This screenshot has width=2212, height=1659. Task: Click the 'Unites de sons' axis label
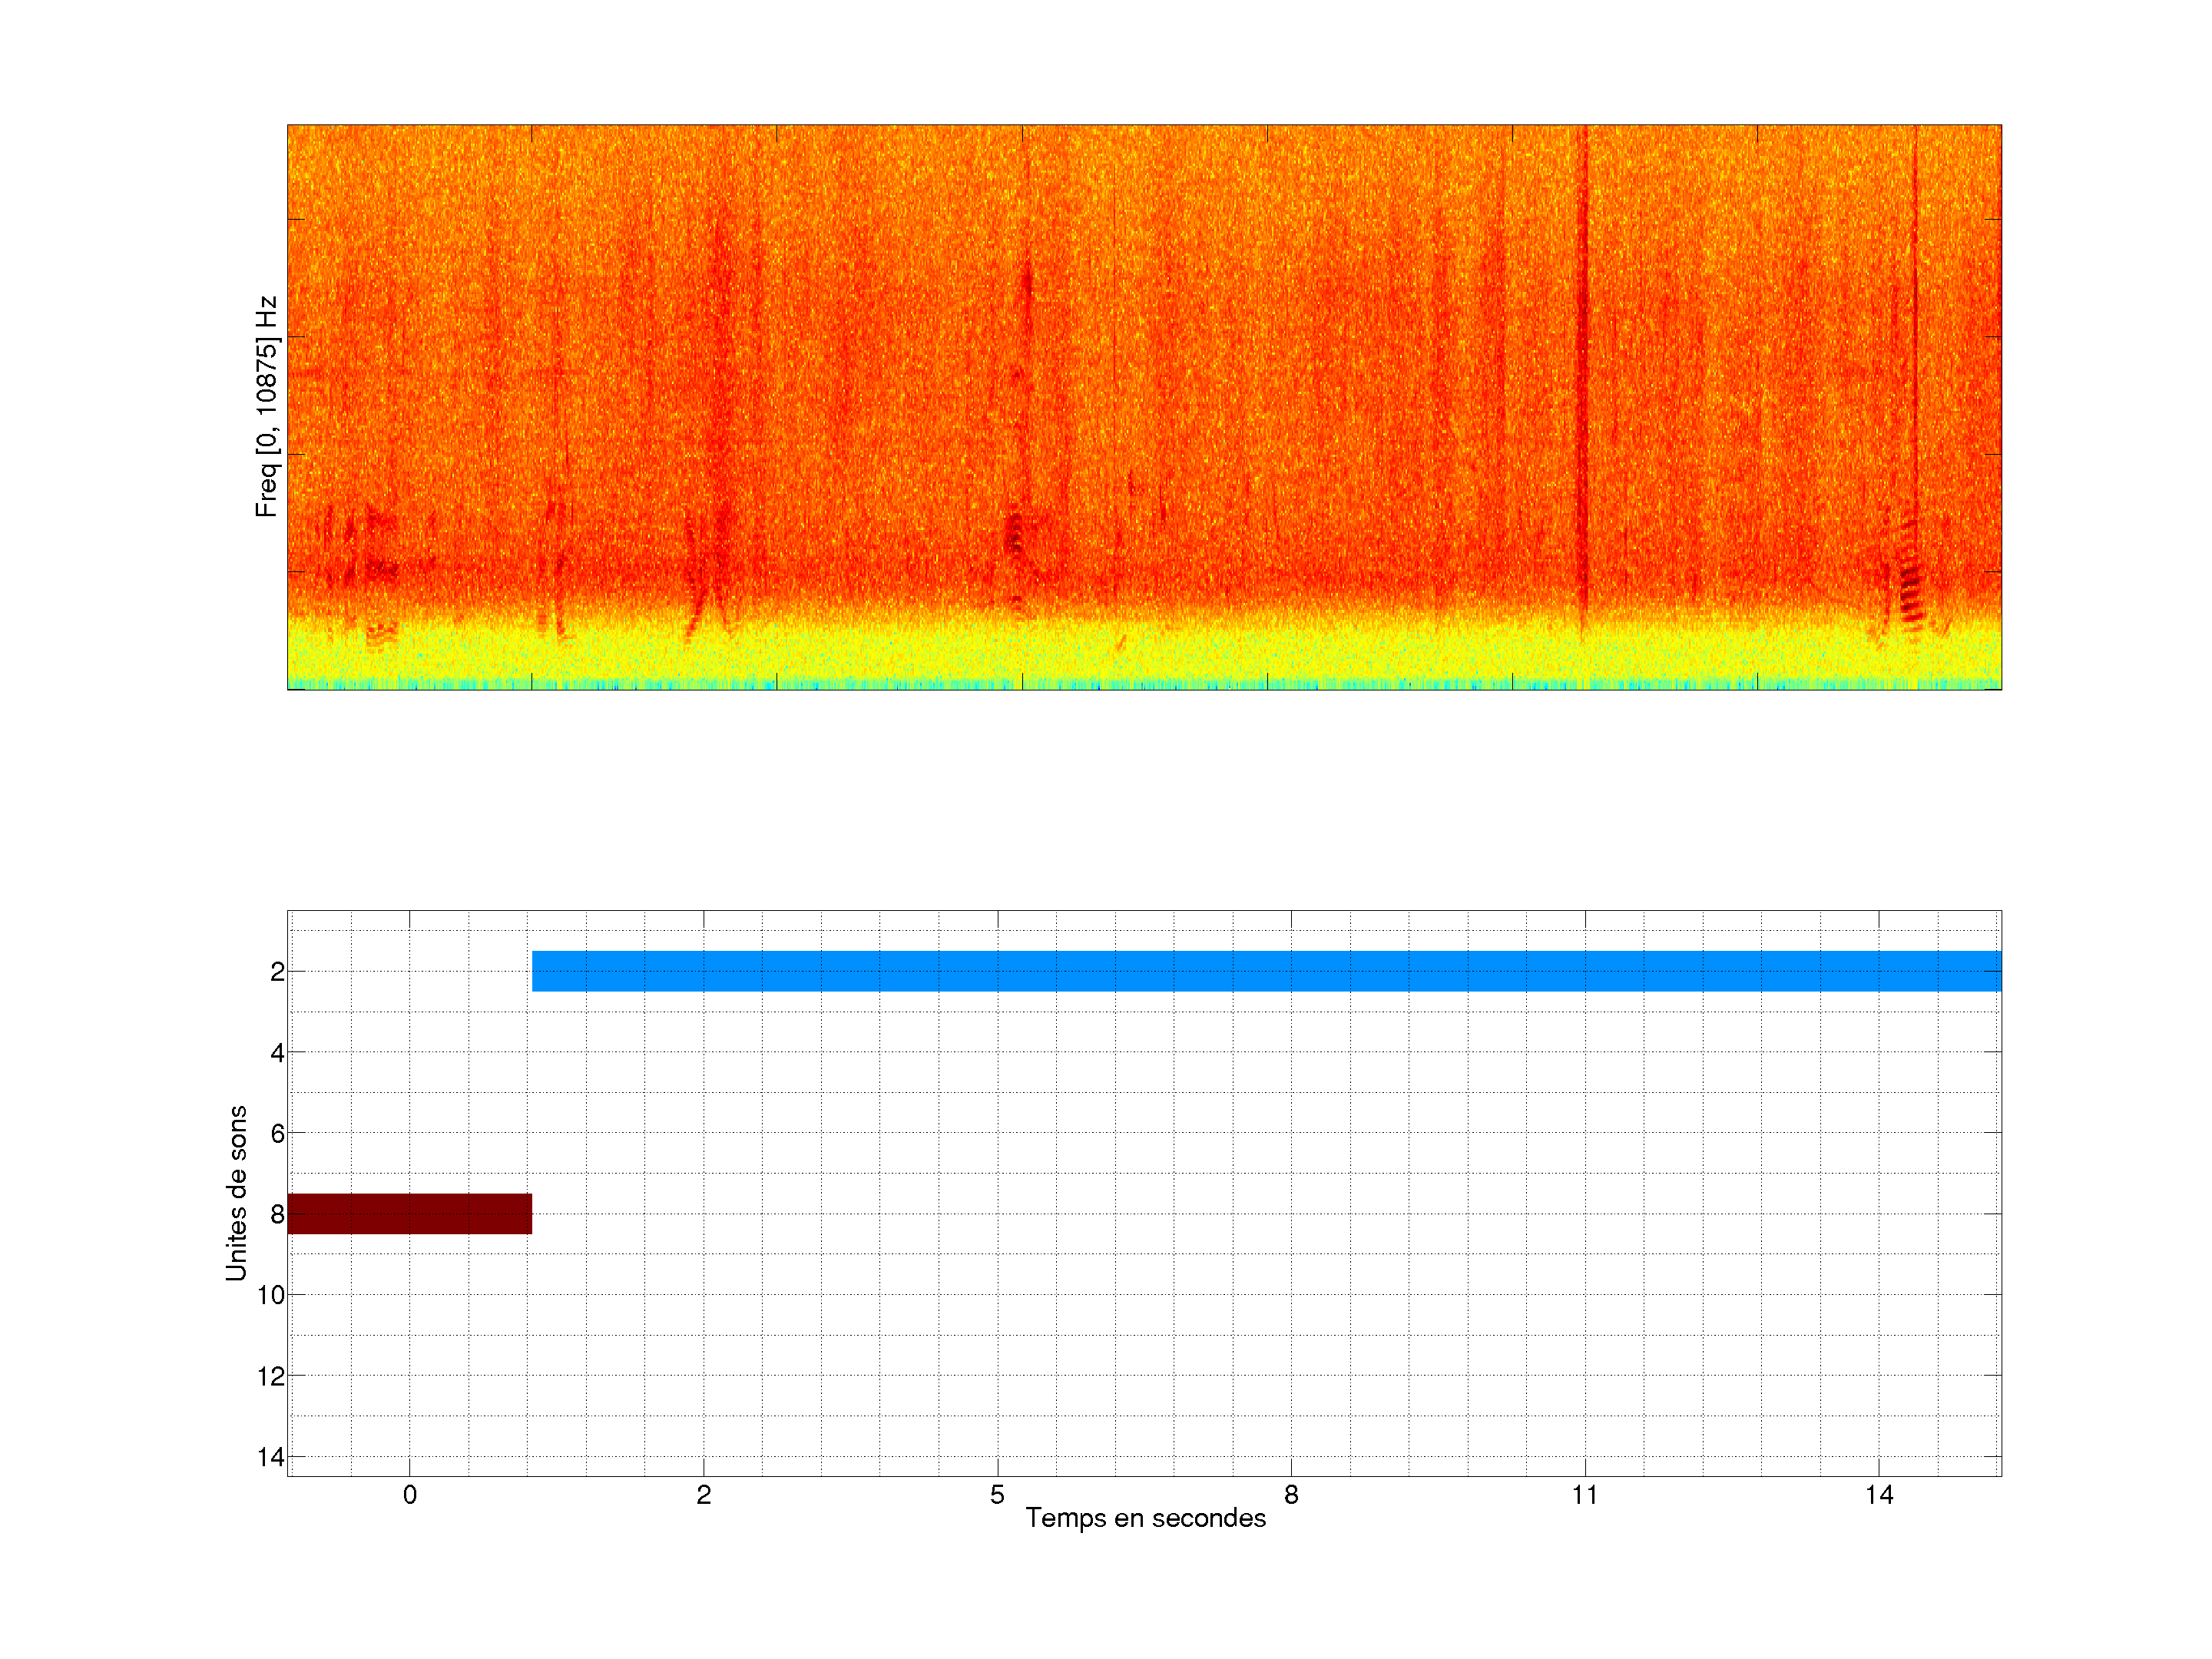point(236,1193)
